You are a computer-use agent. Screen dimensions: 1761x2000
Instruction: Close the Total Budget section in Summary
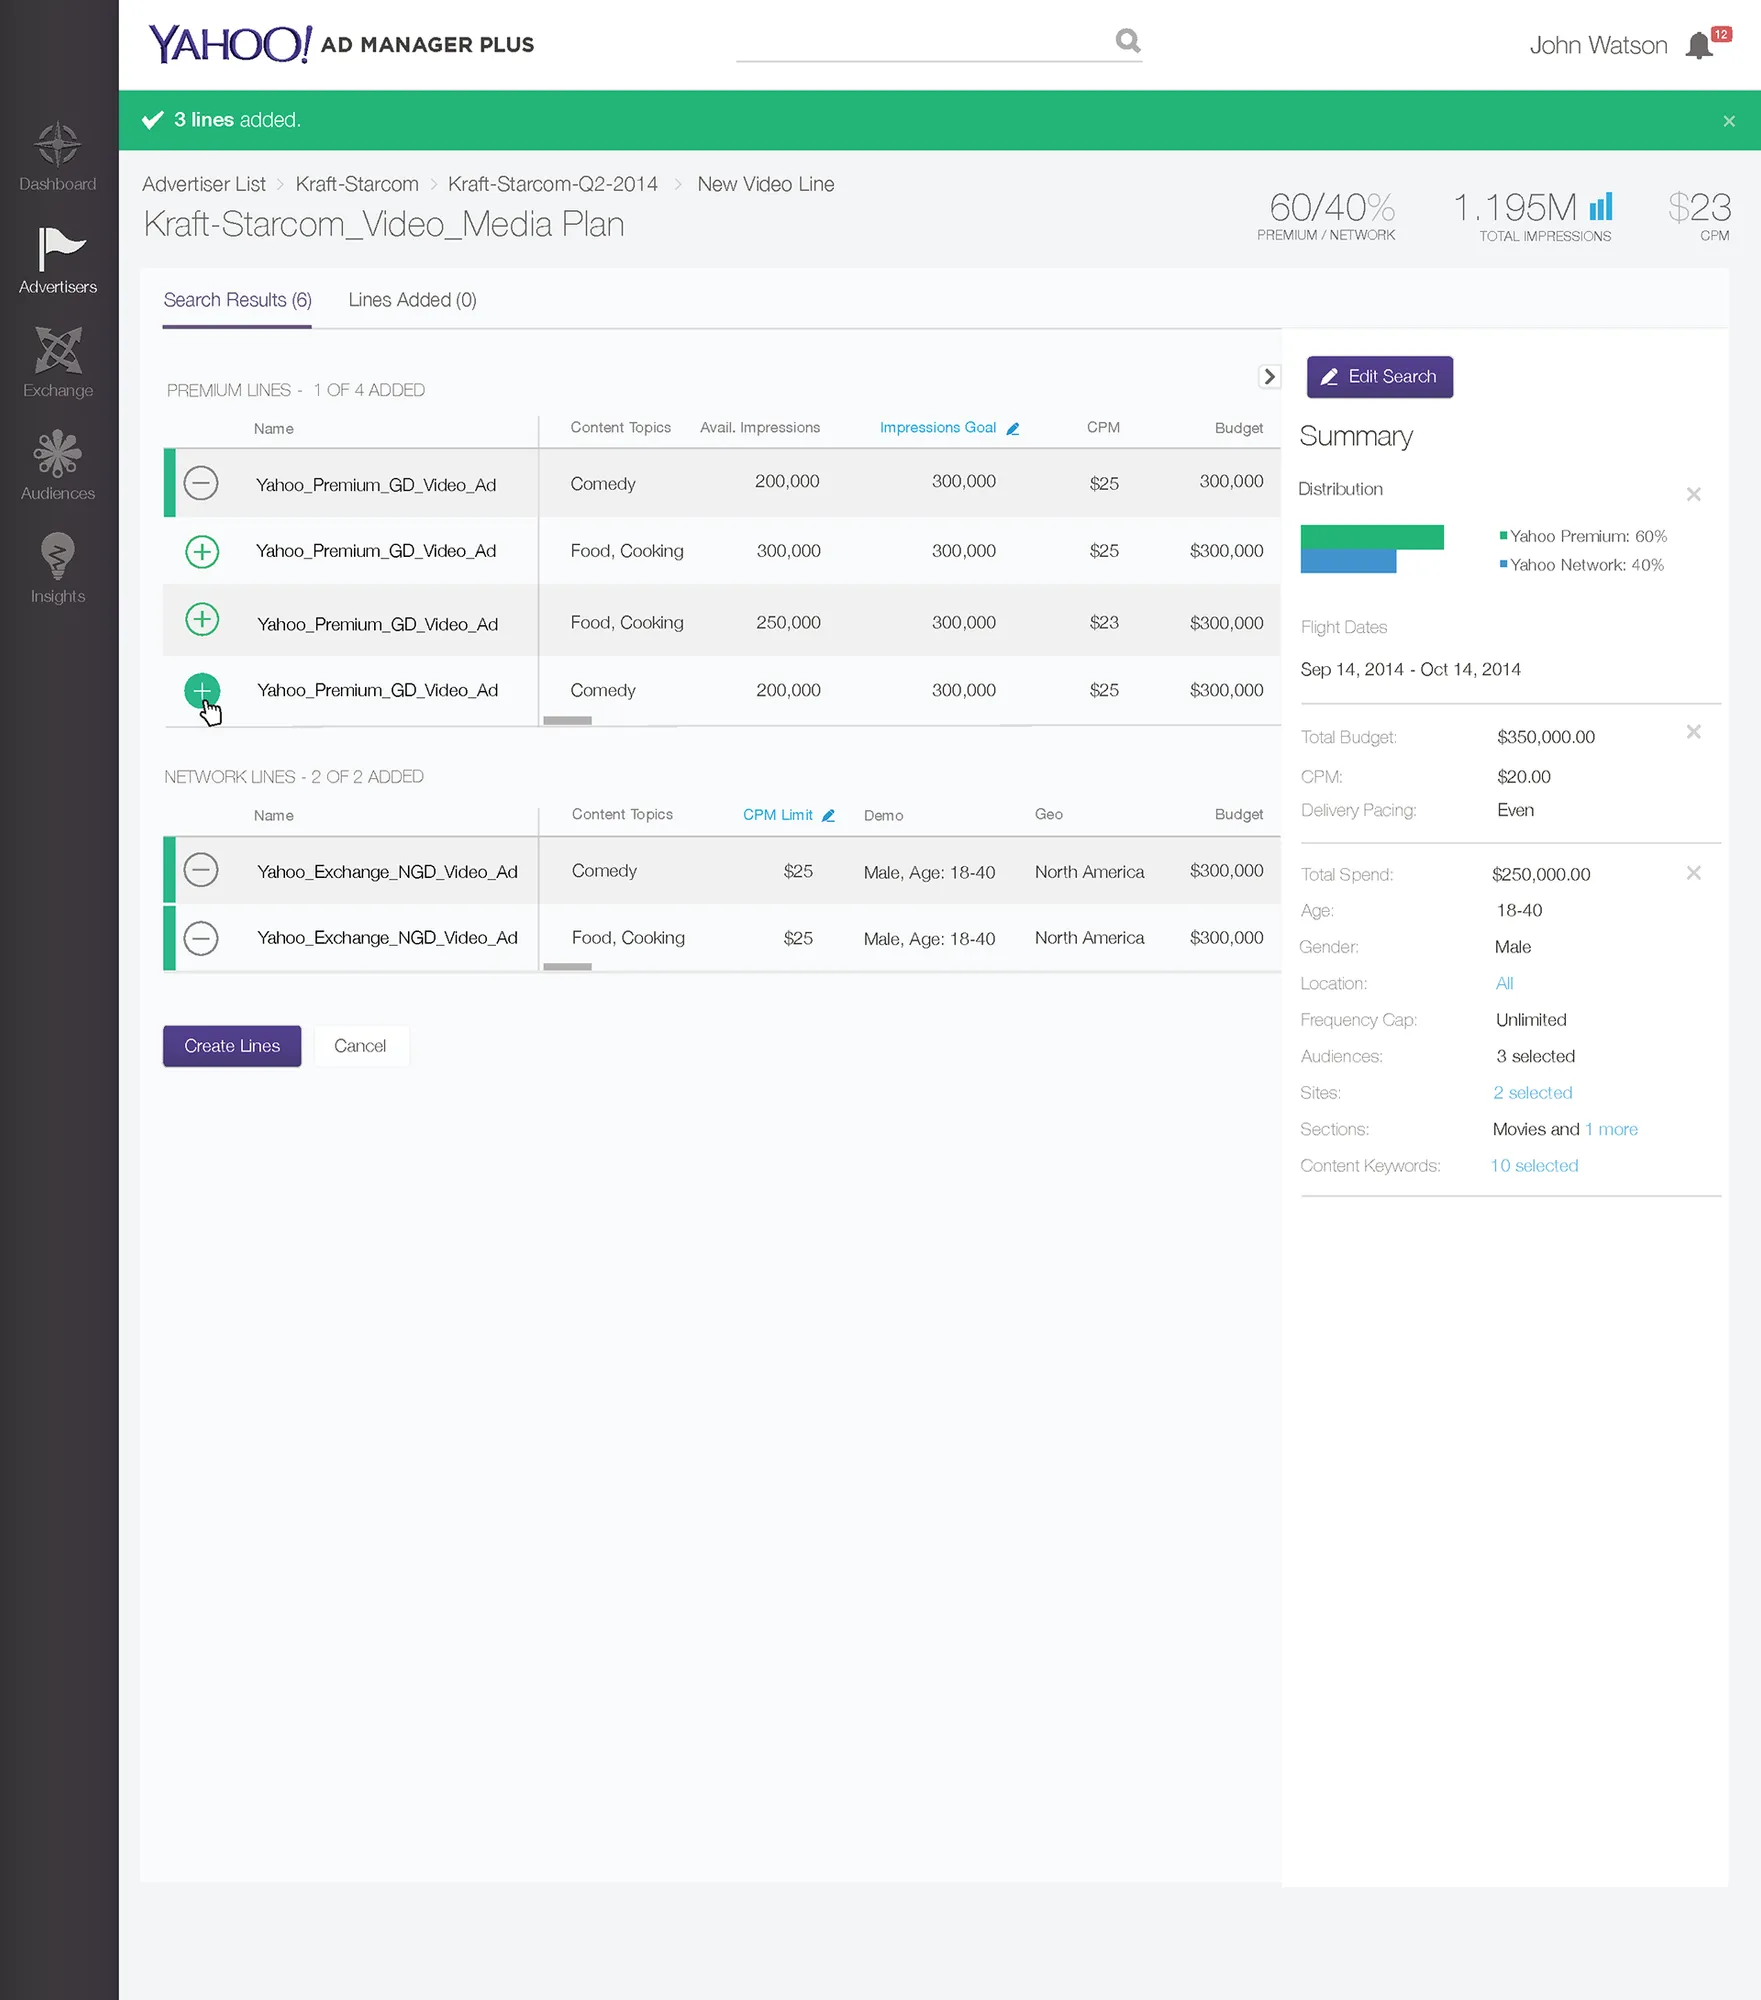[1693, 732]
